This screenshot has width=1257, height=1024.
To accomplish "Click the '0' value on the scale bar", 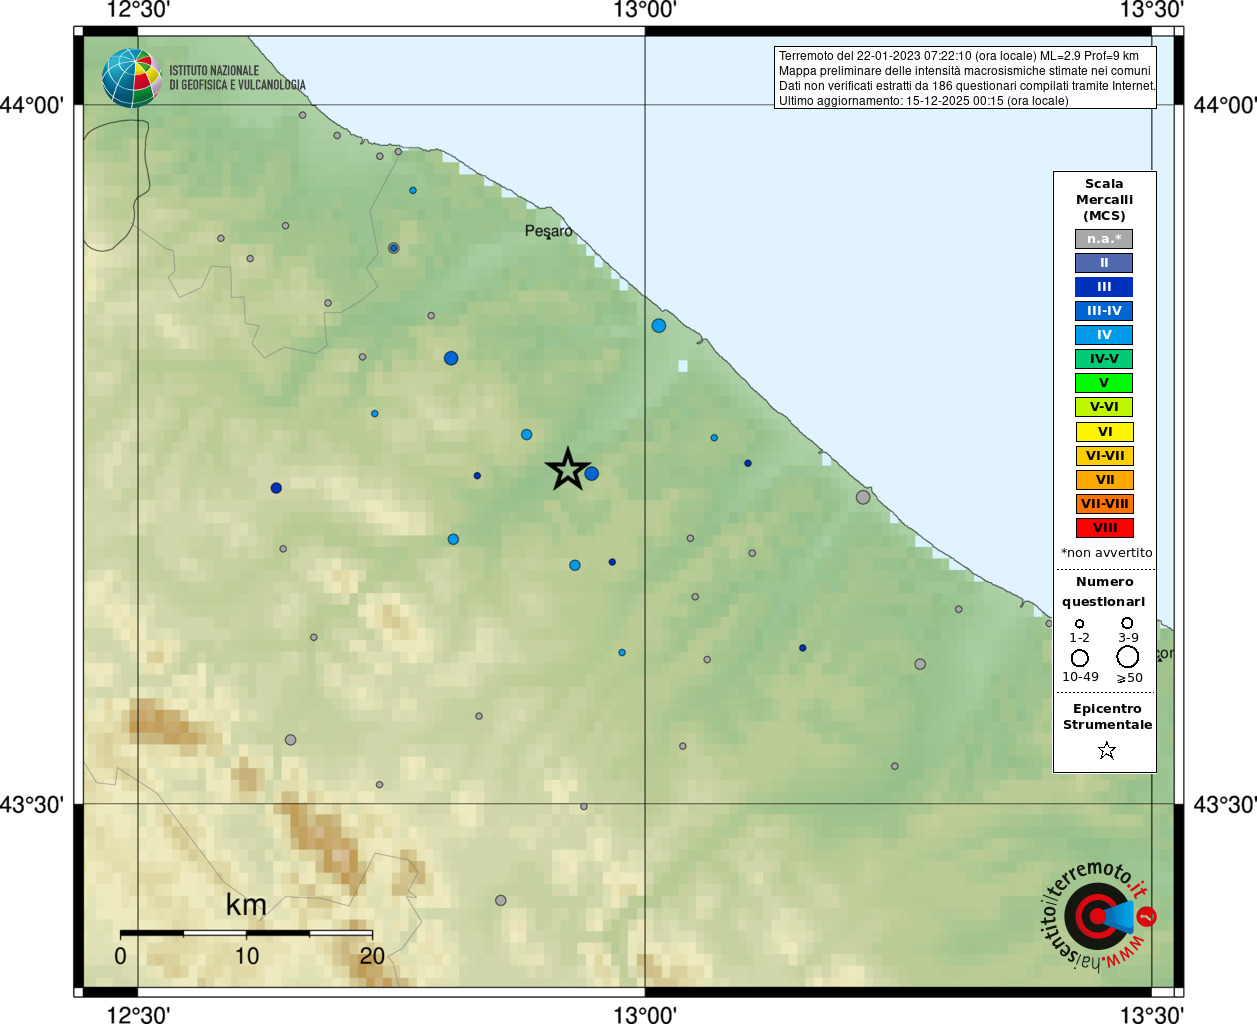I will tap(120, 956).
